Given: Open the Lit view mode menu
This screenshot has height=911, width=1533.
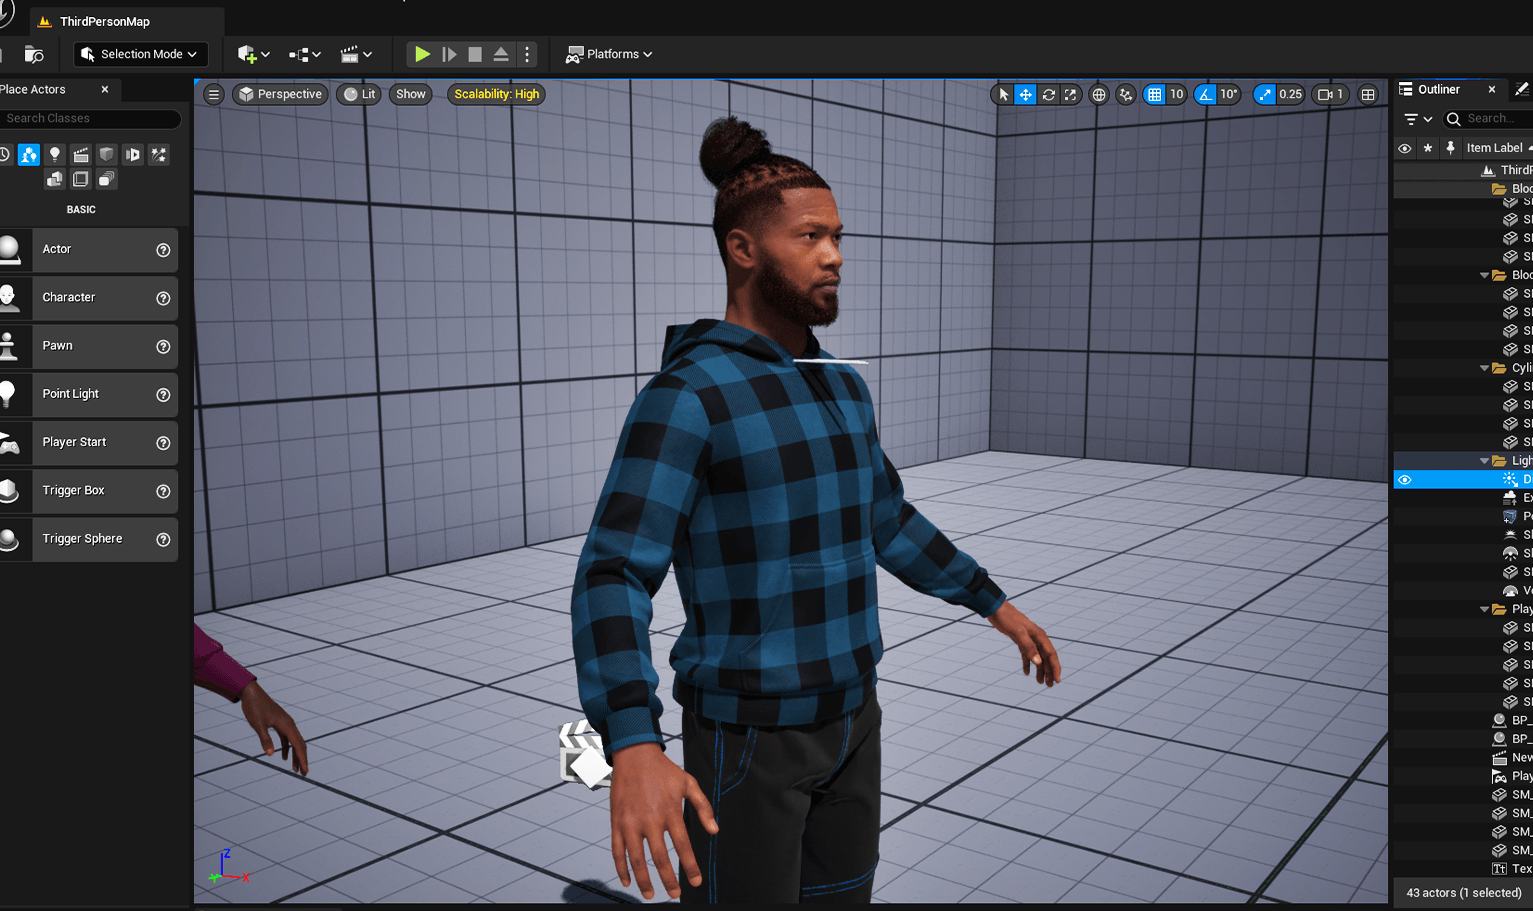Looking at the screenshot, I should click(360, 94).
